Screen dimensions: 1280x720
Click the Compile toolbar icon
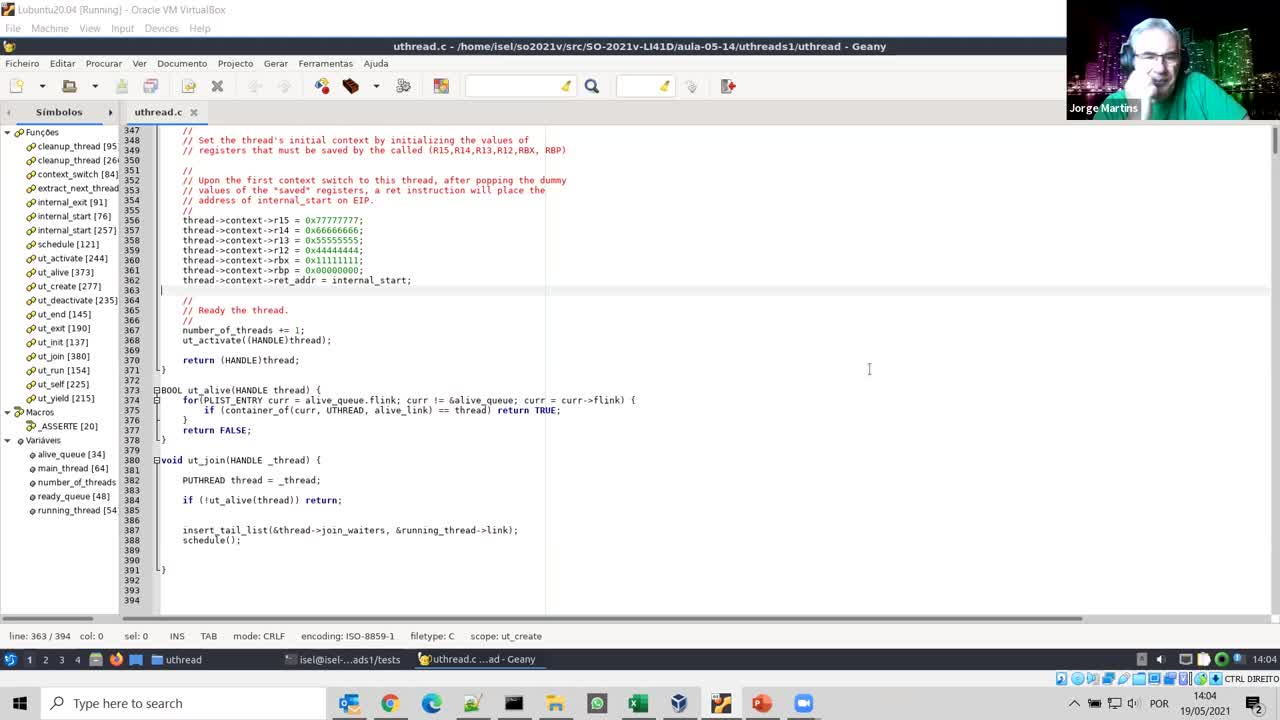pyautogui.click(x=322, y=86)
